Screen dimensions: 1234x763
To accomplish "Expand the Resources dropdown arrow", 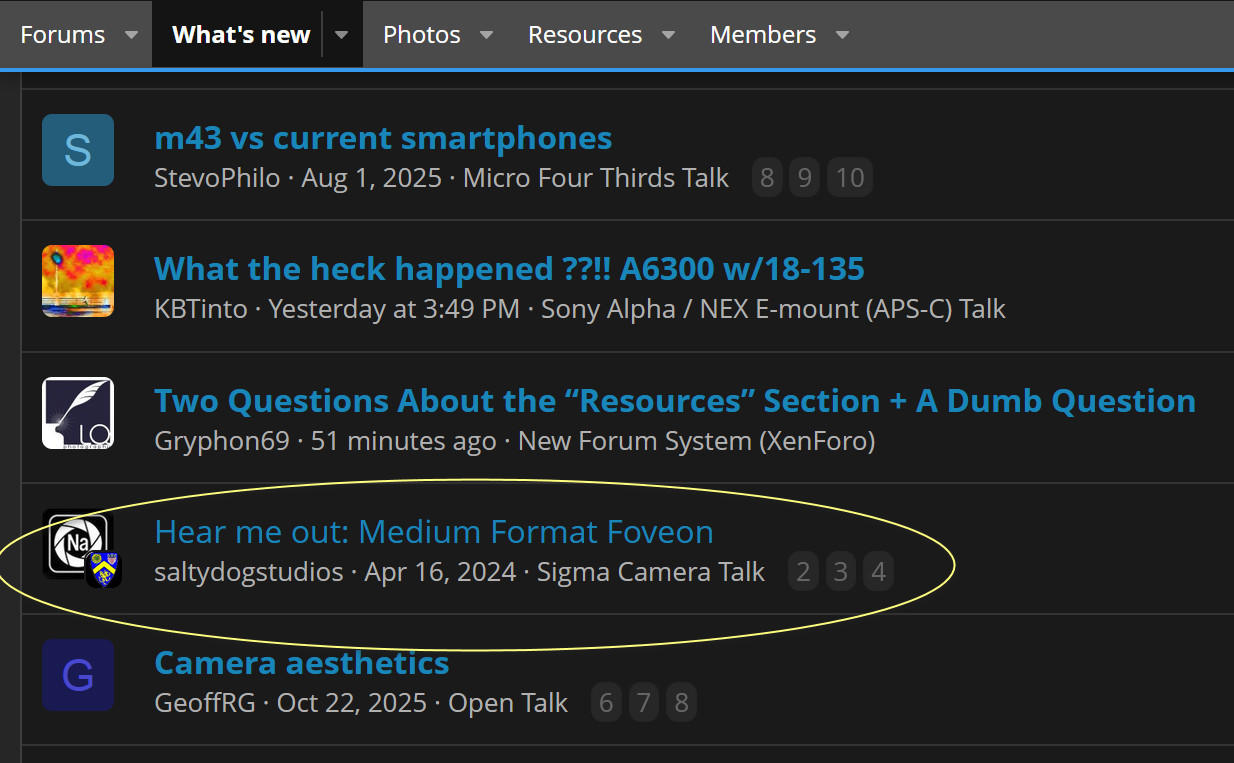I will 668,35.
